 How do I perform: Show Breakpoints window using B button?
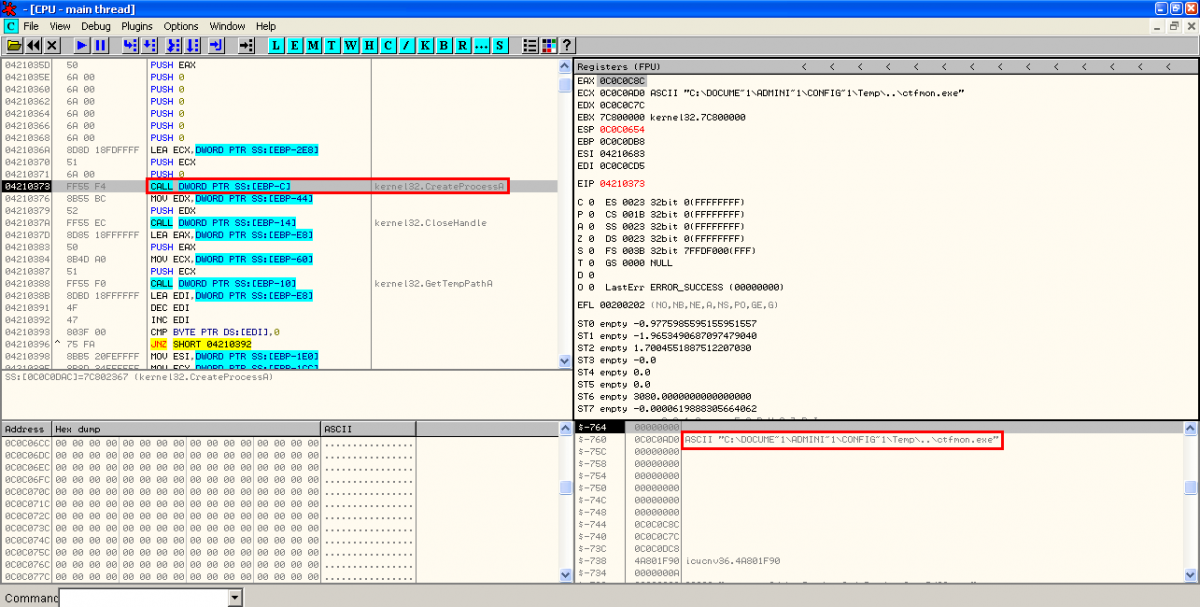click(x=443, y=46)
